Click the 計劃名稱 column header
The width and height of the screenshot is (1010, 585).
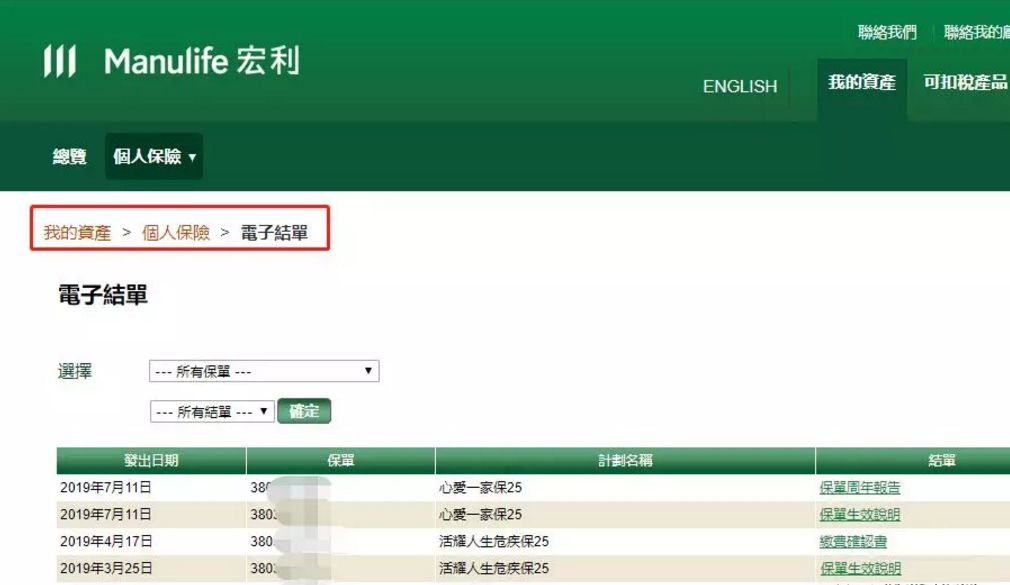click(625, 460)
